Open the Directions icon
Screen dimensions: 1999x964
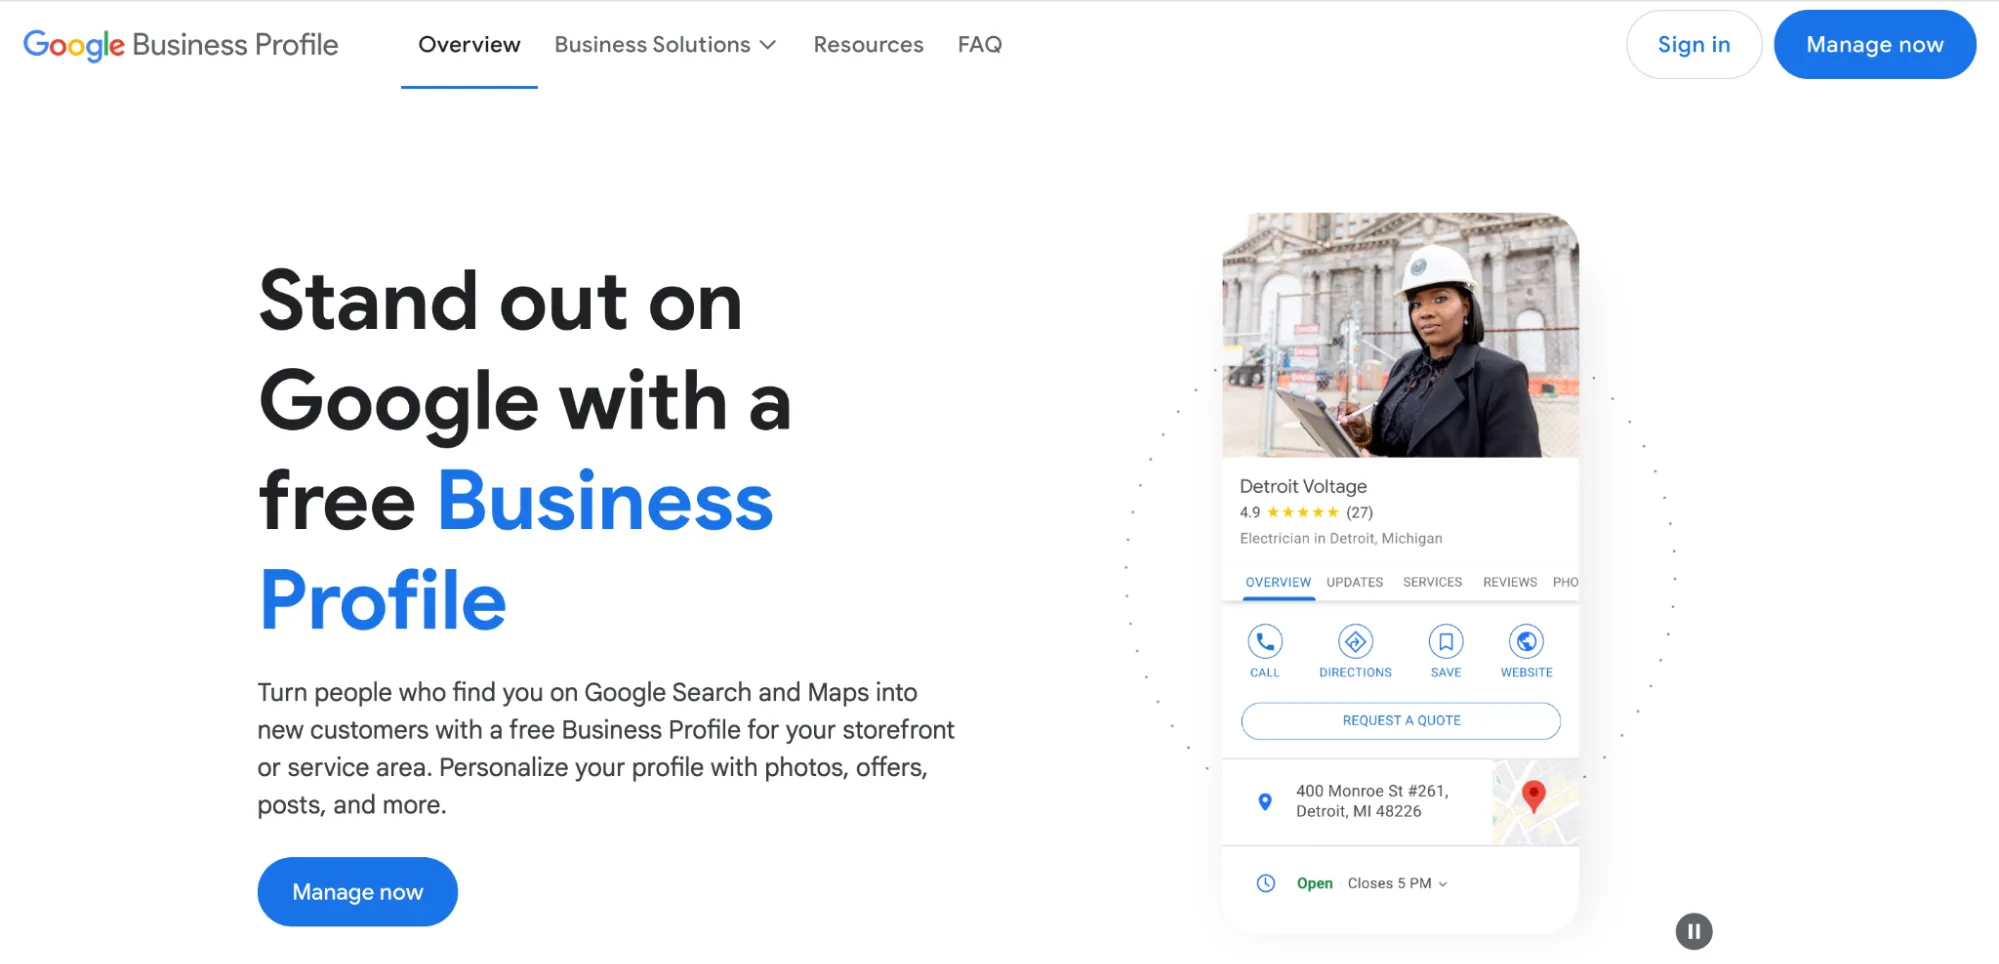click(x=1355, y=643)
